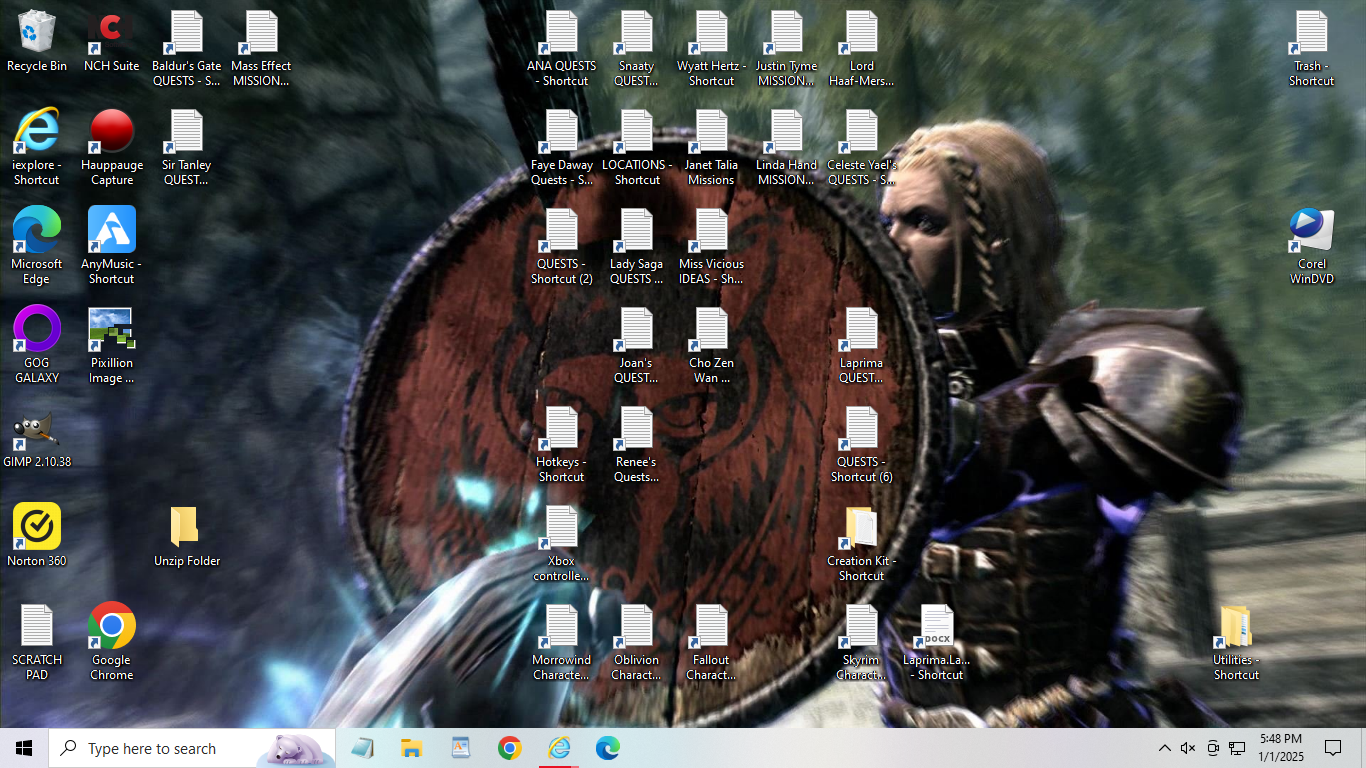
Task: Select Justin Tyme MISSION file icon
Action: point(787,47)
